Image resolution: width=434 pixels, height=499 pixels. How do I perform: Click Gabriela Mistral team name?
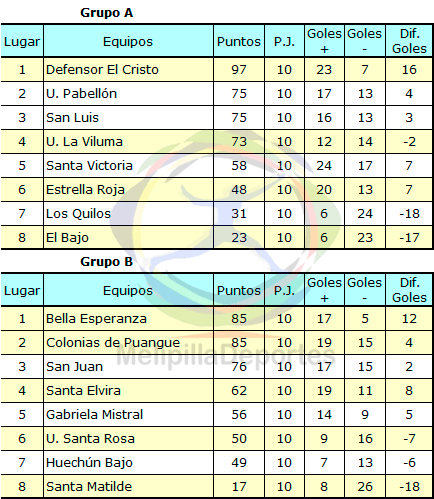pos(95,415)
